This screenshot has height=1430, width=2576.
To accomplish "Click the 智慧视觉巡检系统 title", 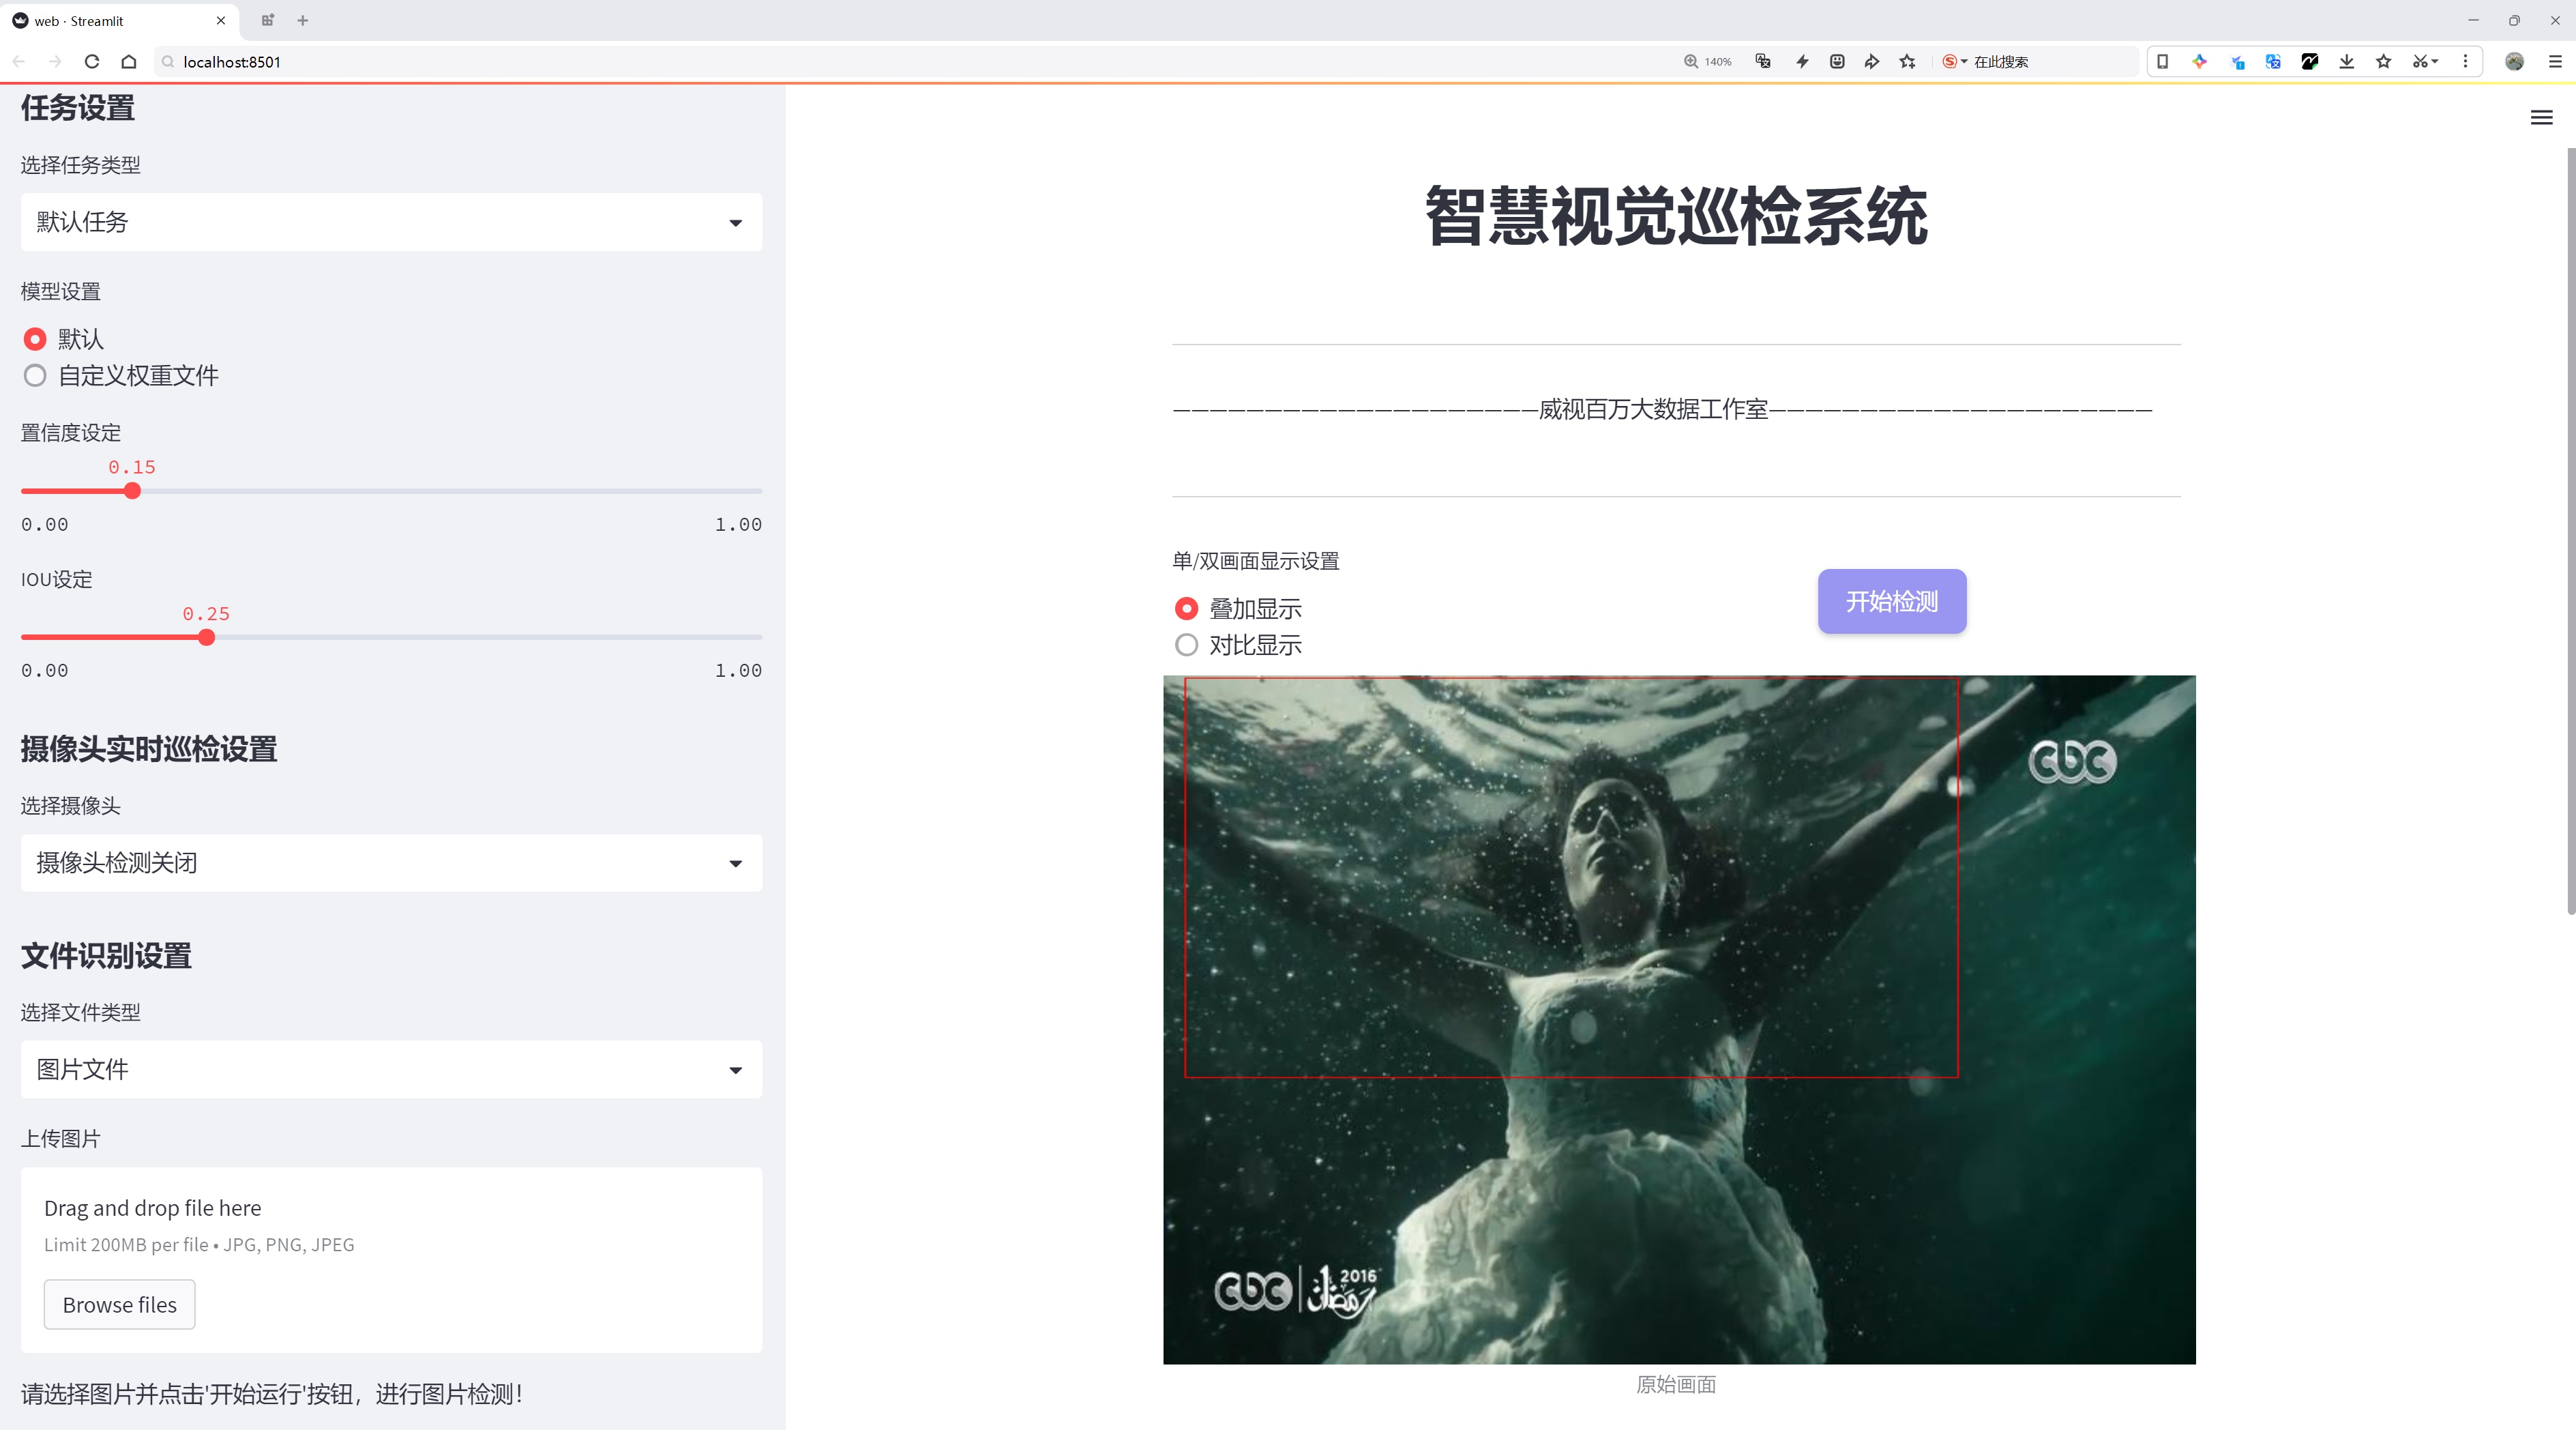I will [1676, 216].
